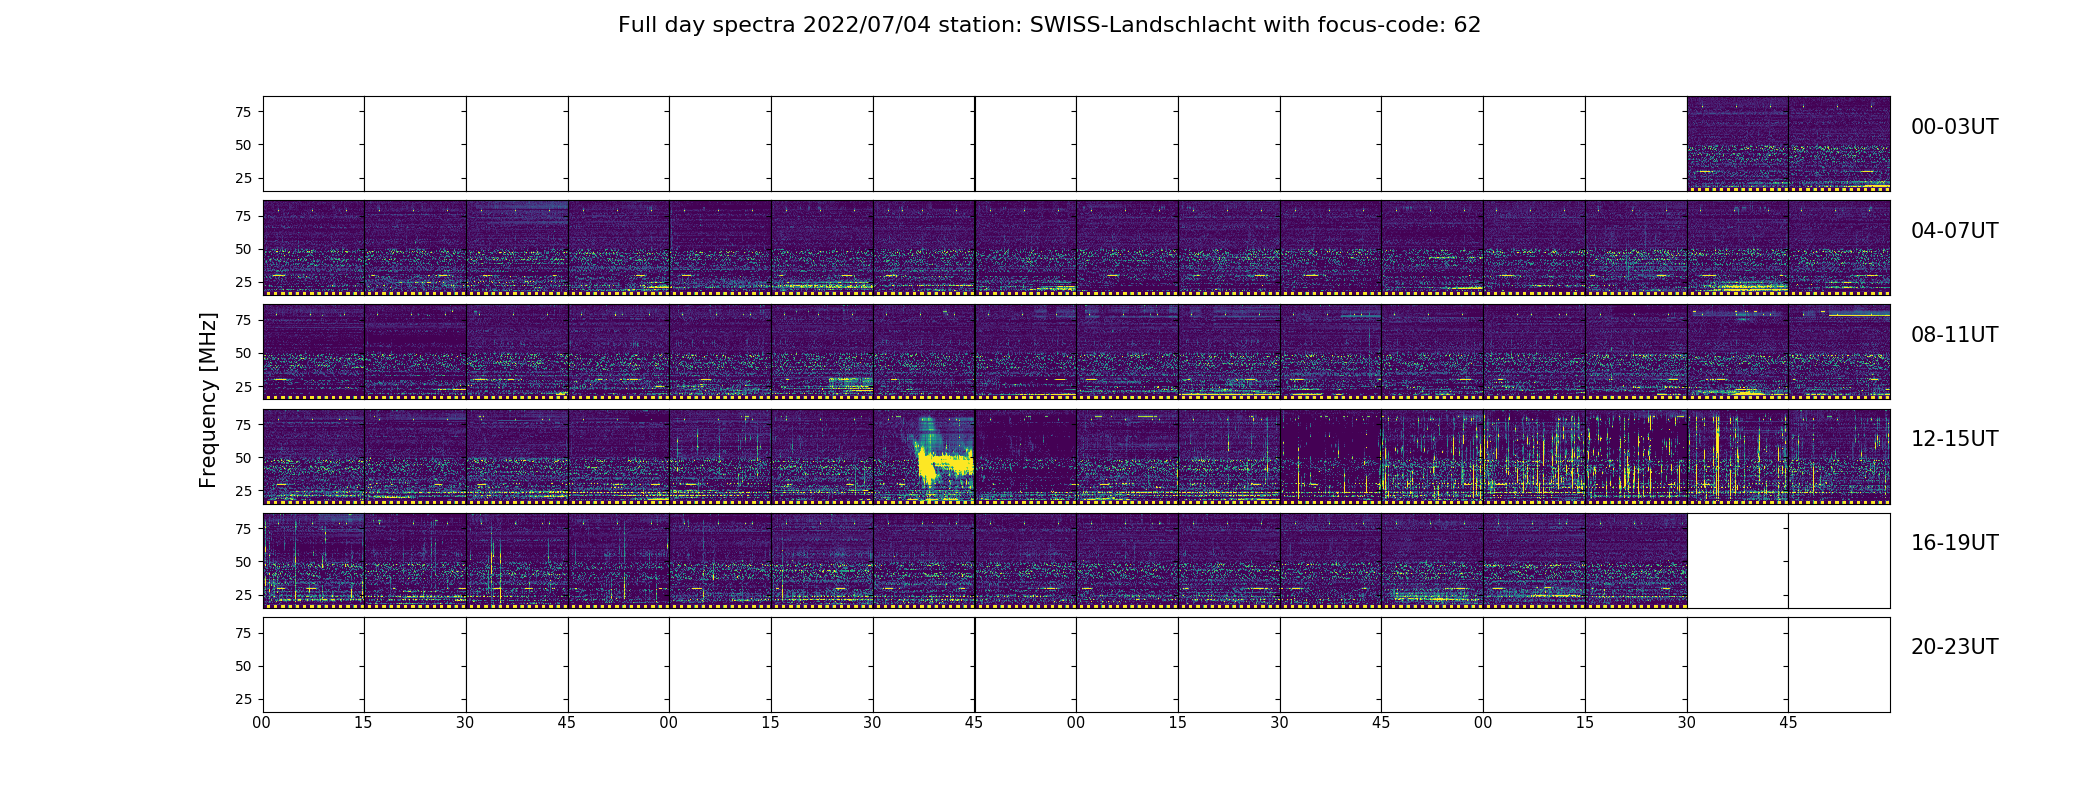
Task: Select the 50 tick of the 20-23UT row
Action: pyautogui.click(x=242, y=666)
